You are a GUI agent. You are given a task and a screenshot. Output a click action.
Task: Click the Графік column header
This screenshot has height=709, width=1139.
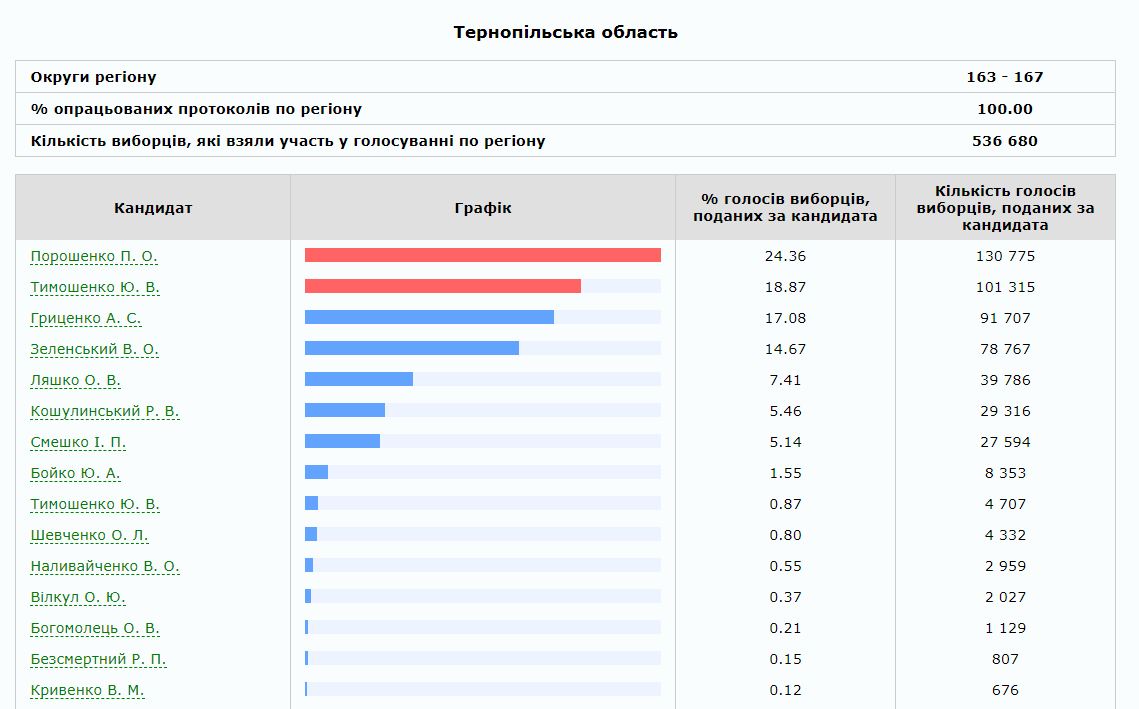click(x=482, y=208)
